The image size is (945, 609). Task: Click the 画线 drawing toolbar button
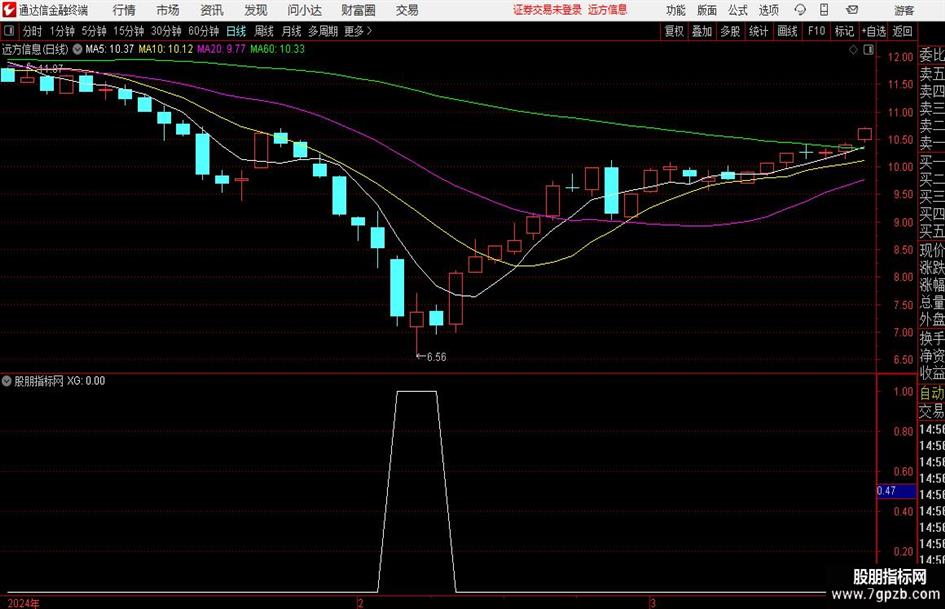[787, 31]
